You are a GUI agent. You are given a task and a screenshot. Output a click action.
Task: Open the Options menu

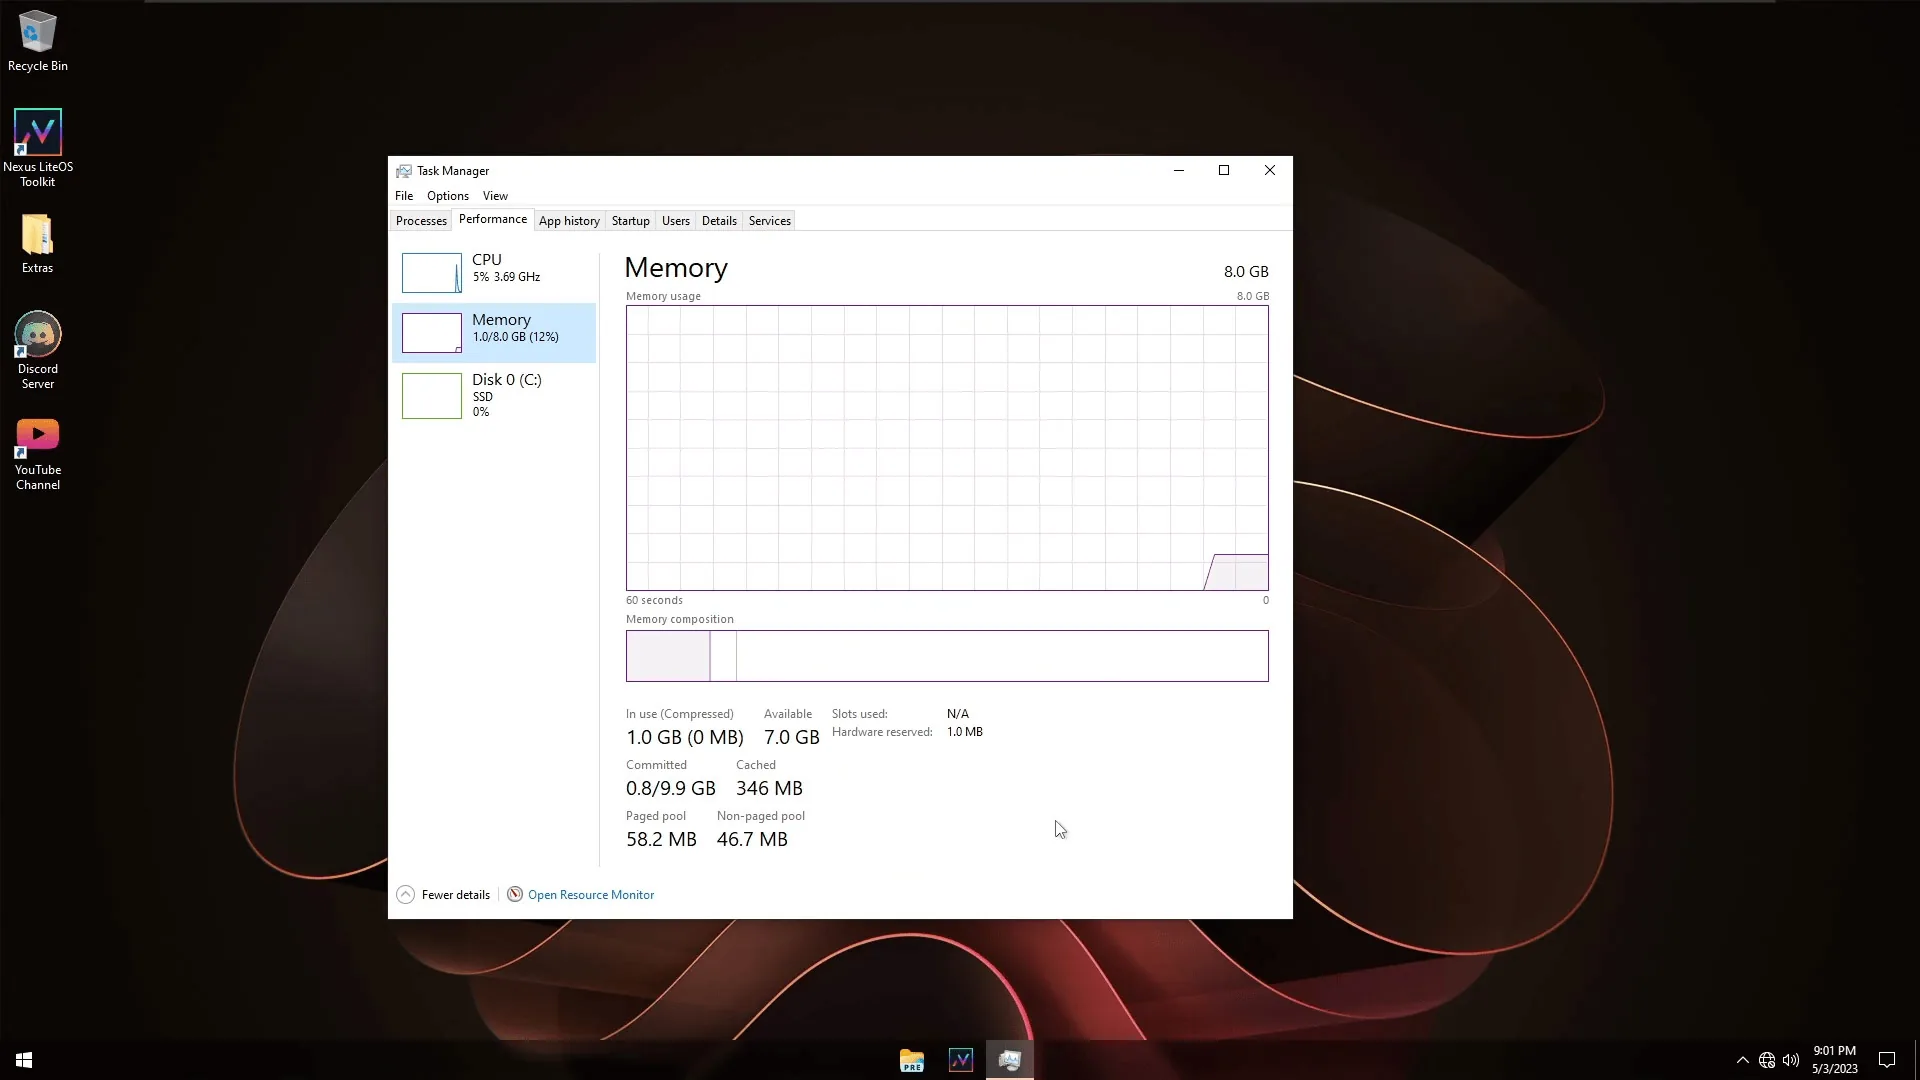[447, 196]
